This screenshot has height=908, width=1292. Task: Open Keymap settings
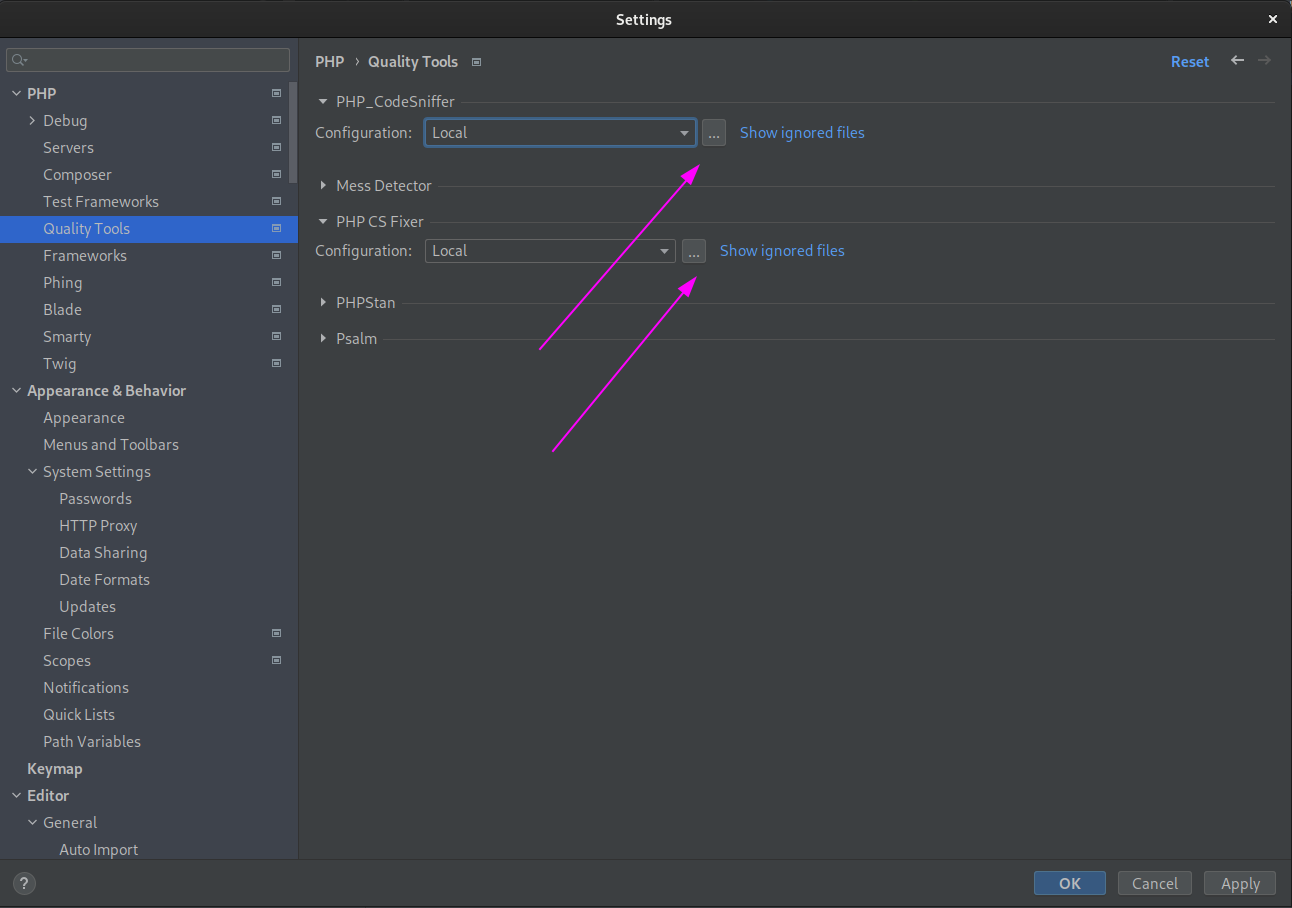[x=55, y=768]
